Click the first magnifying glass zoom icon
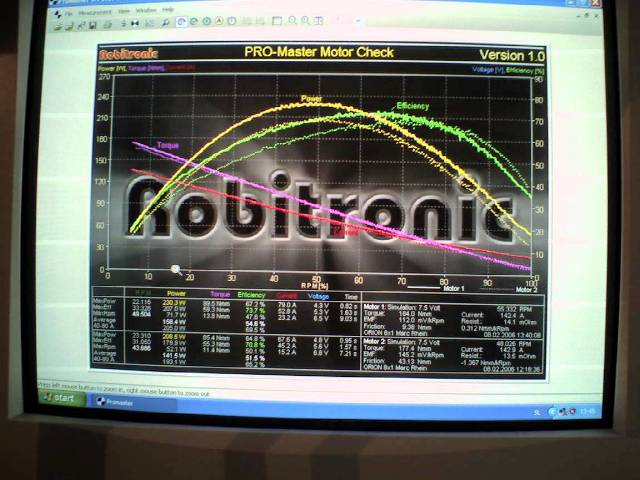This screenshot has height=480, width=640. click(292, 20)
